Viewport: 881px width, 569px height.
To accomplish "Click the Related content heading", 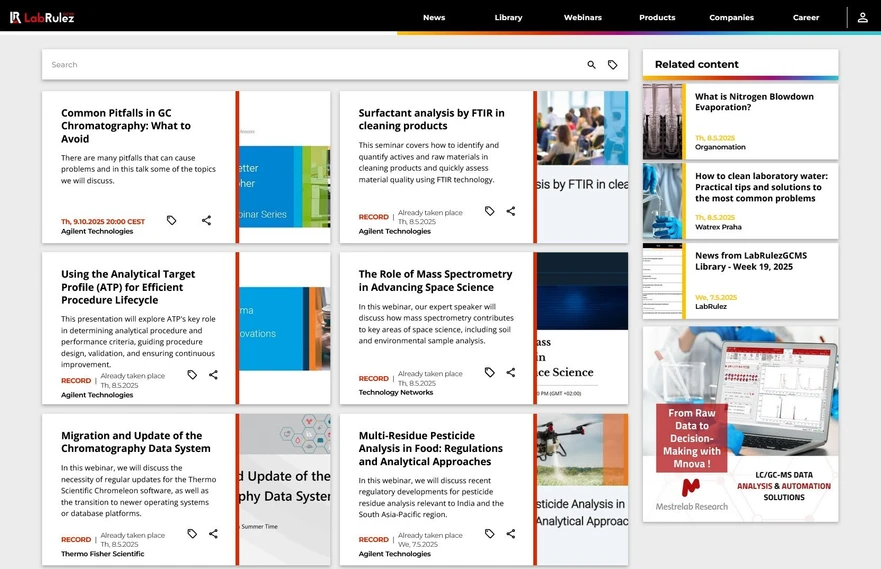I will [x=697, y=64].
